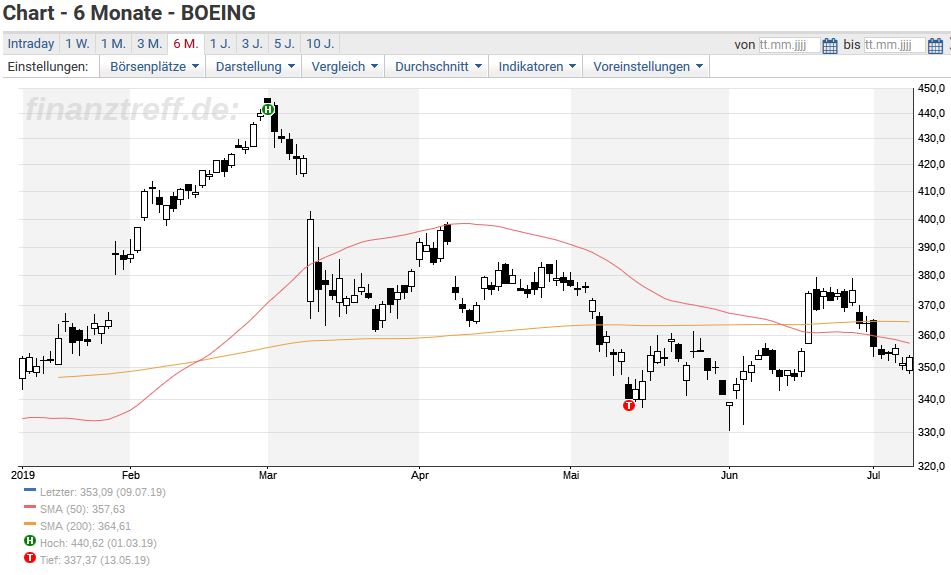
Task: Click the 'Feb' x-axis label
Action: [130, 475]
